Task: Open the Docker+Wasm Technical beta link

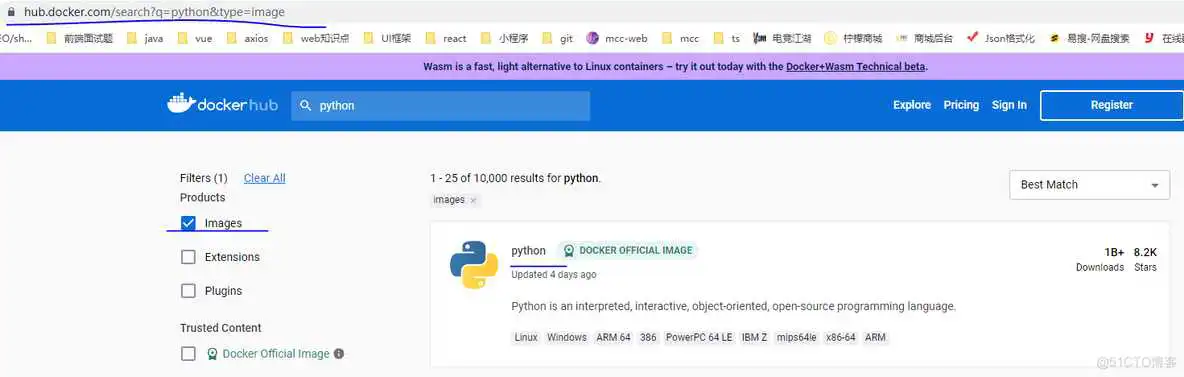Action: point(855,66)
